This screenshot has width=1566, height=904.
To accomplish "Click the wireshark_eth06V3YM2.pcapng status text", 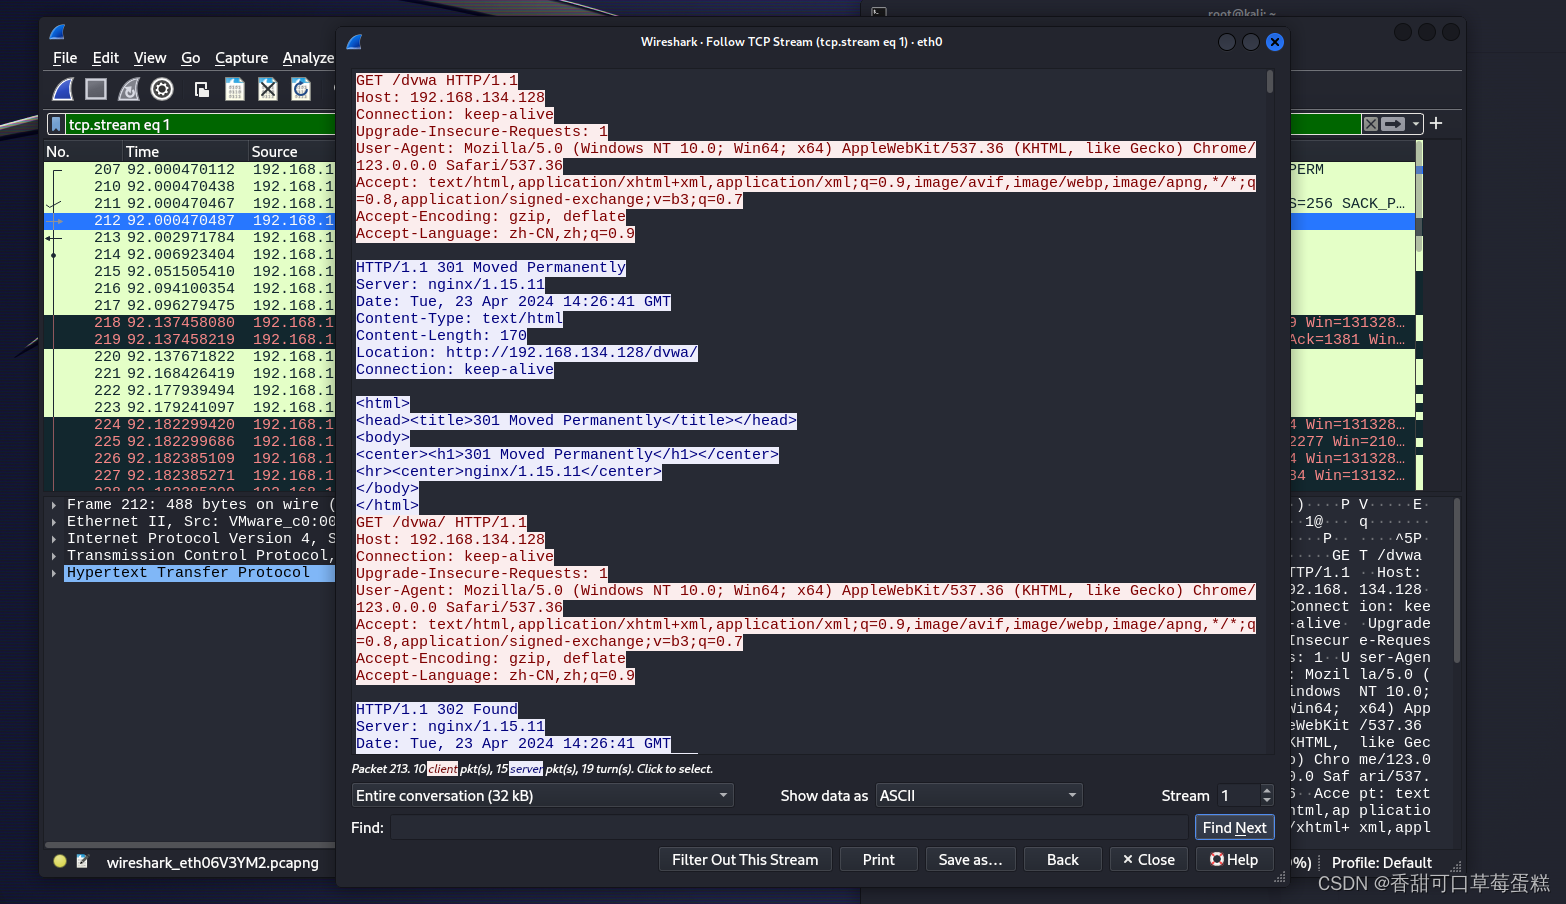I will coord(213,862).
